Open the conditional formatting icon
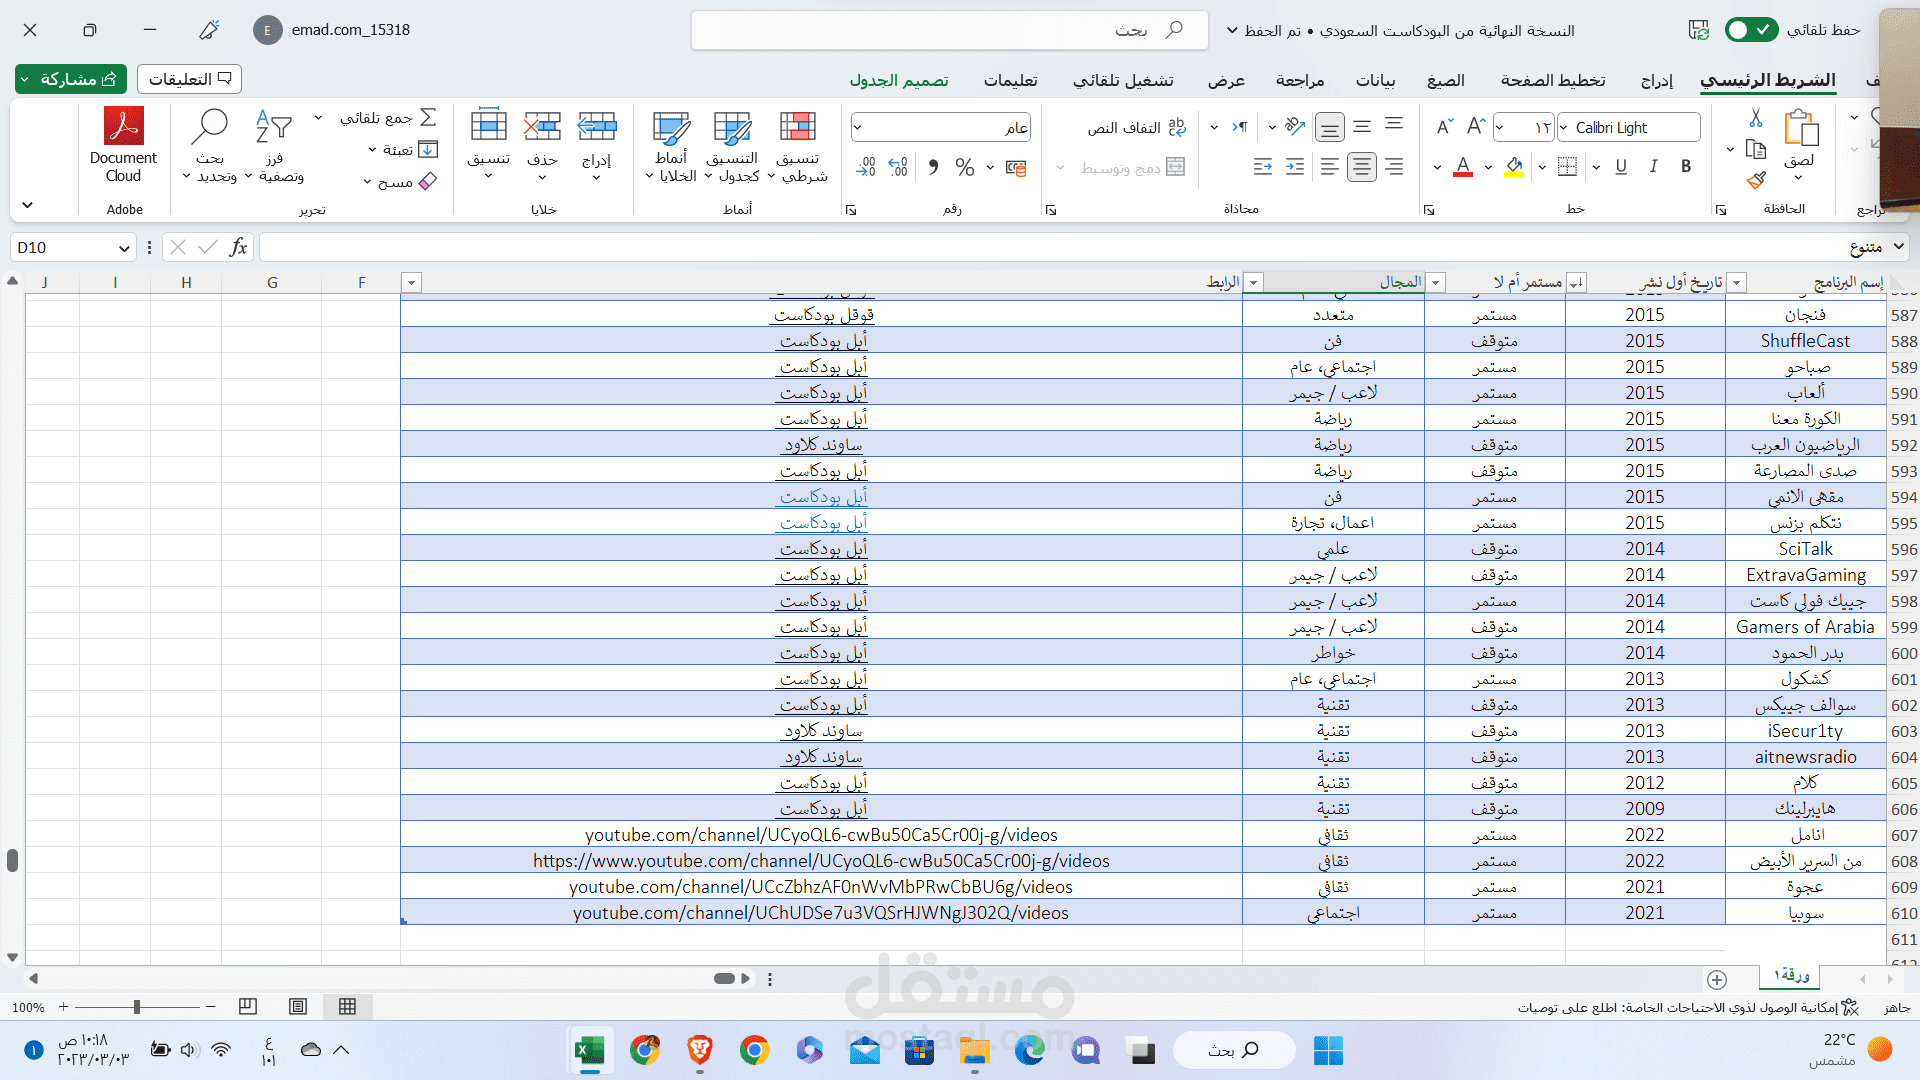 pos(797,128)
